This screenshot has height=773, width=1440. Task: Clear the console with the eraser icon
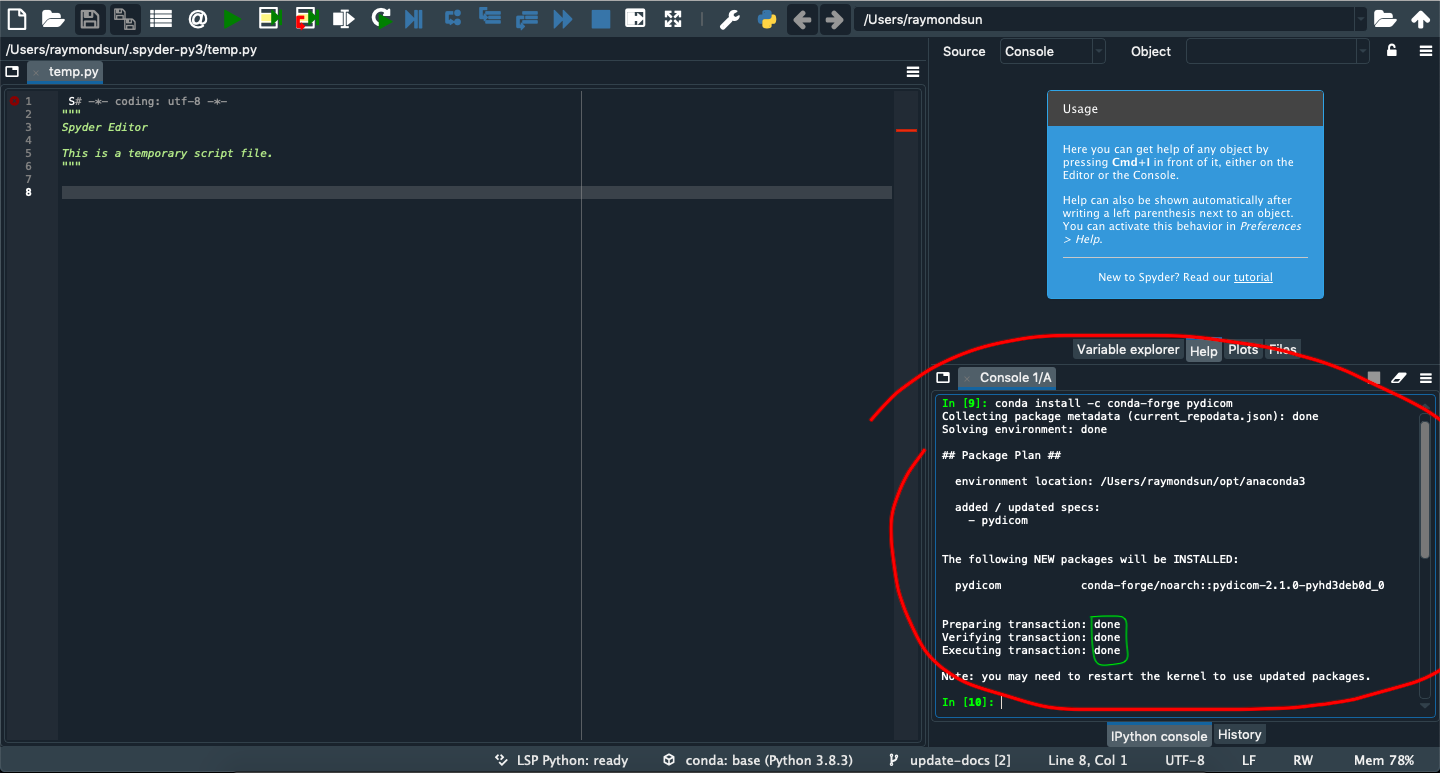pyautogui.click(x=1399, y=378)
